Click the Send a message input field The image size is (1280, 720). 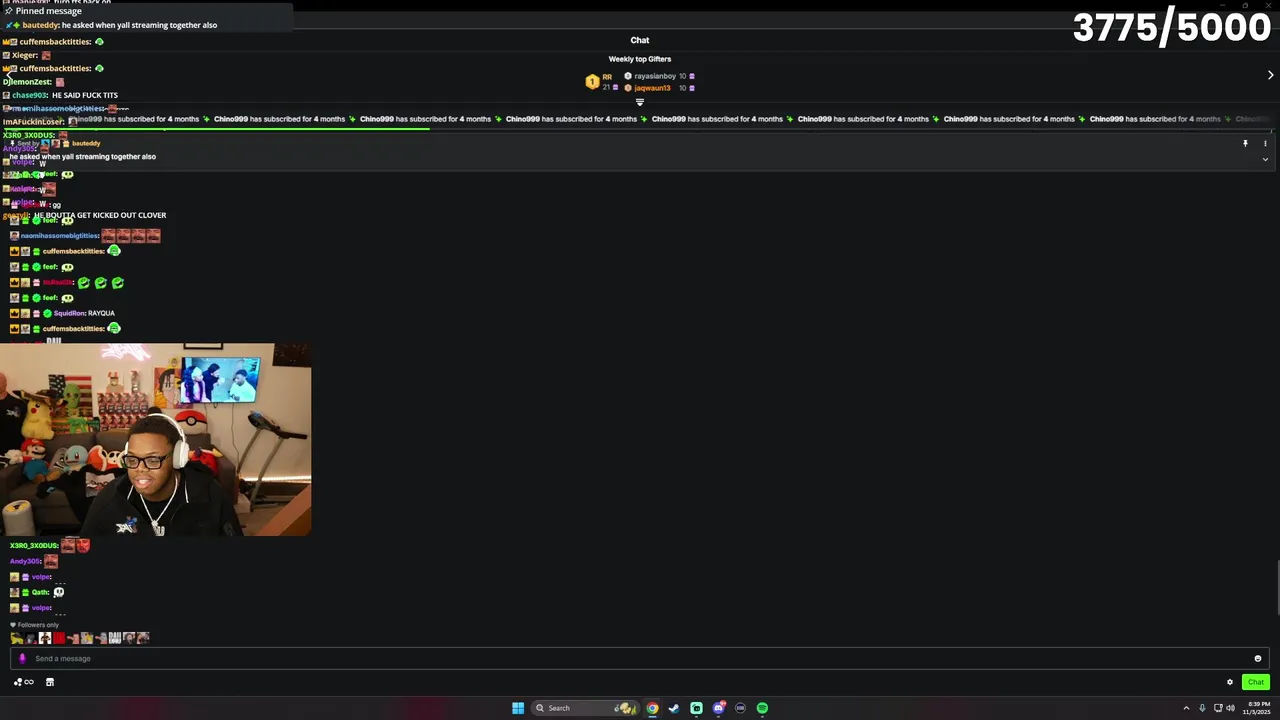(640, 658)
